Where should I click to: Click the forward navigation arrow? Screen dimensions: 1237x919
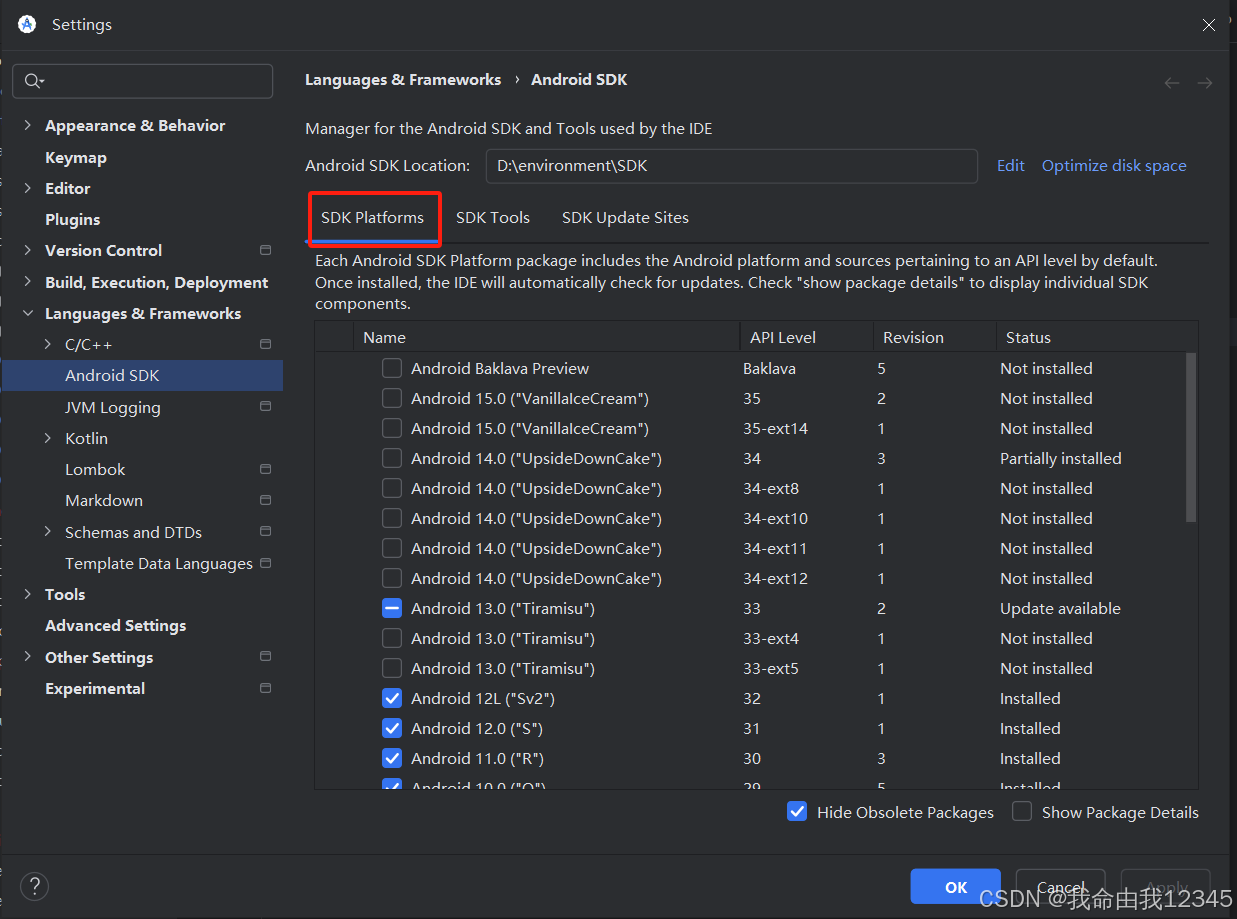1205,83
